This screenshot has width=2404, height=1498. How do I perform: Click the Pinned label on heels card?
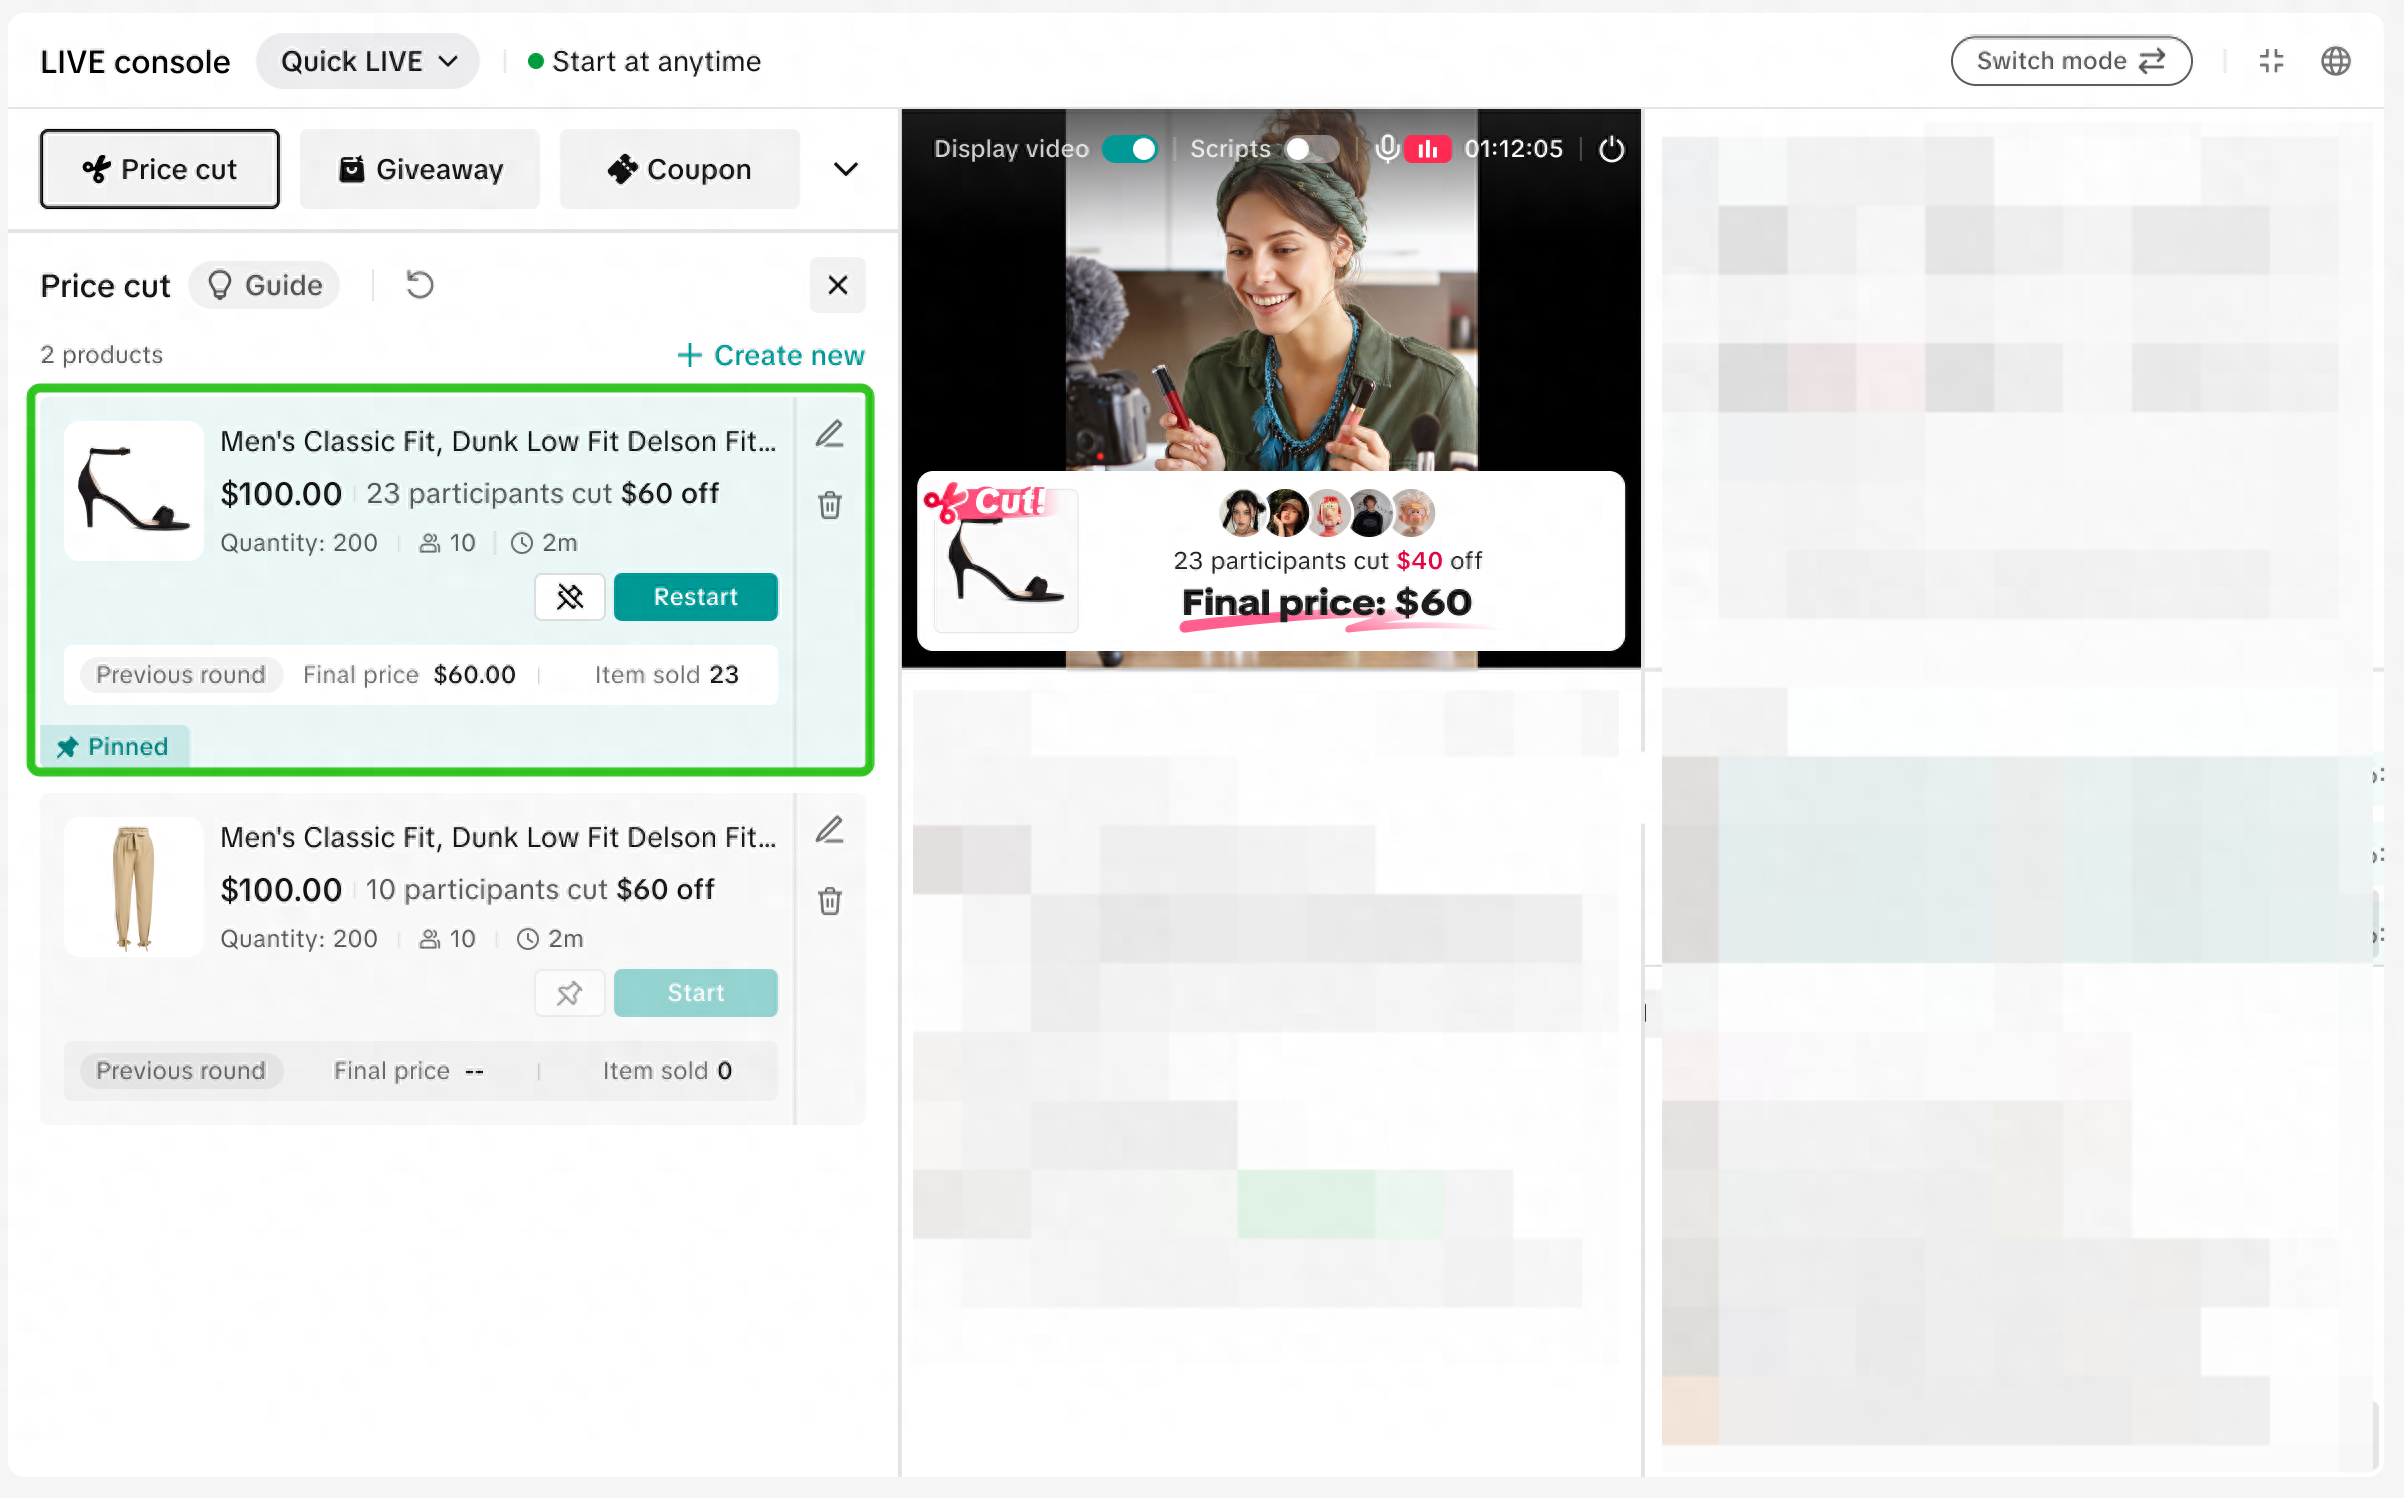tap(114, 747)
